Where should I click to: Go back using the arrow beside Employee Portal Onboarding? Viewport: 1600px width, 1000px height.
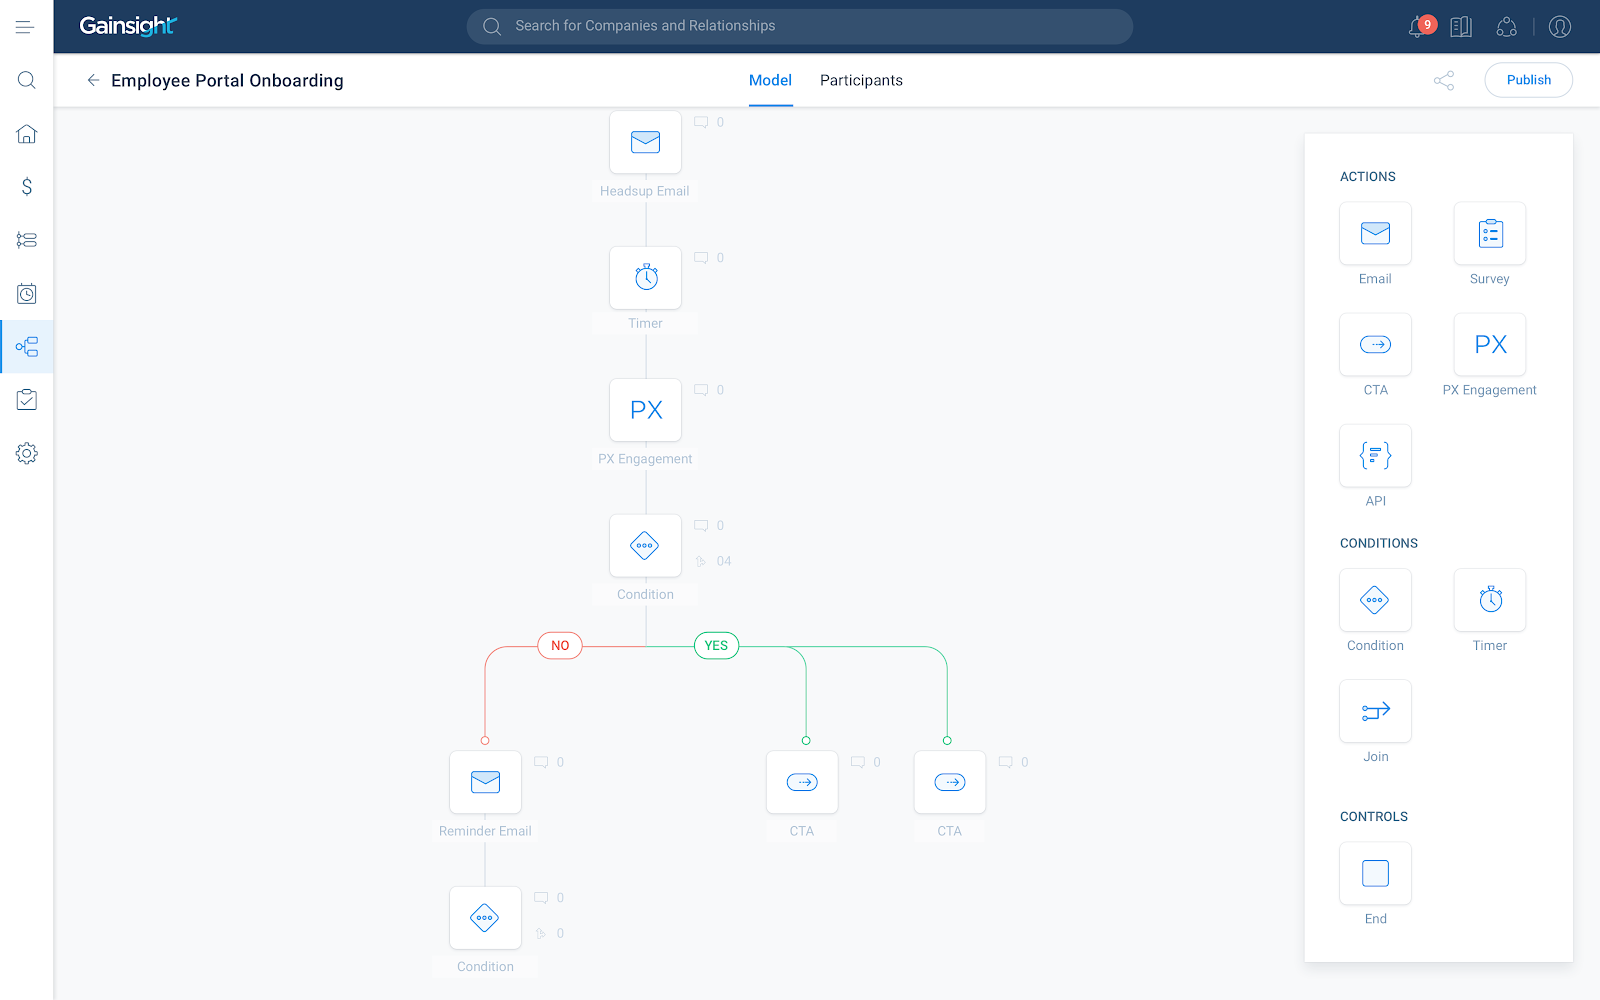(93, 80)
